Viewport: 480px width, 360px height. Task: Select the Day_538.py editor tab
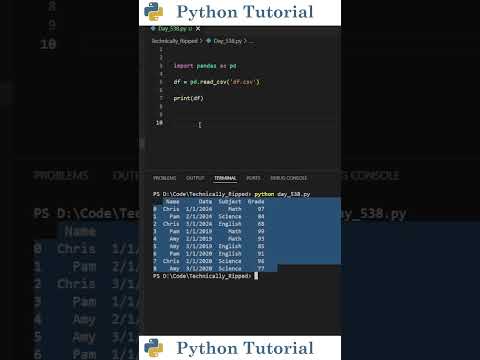point(175,29)
